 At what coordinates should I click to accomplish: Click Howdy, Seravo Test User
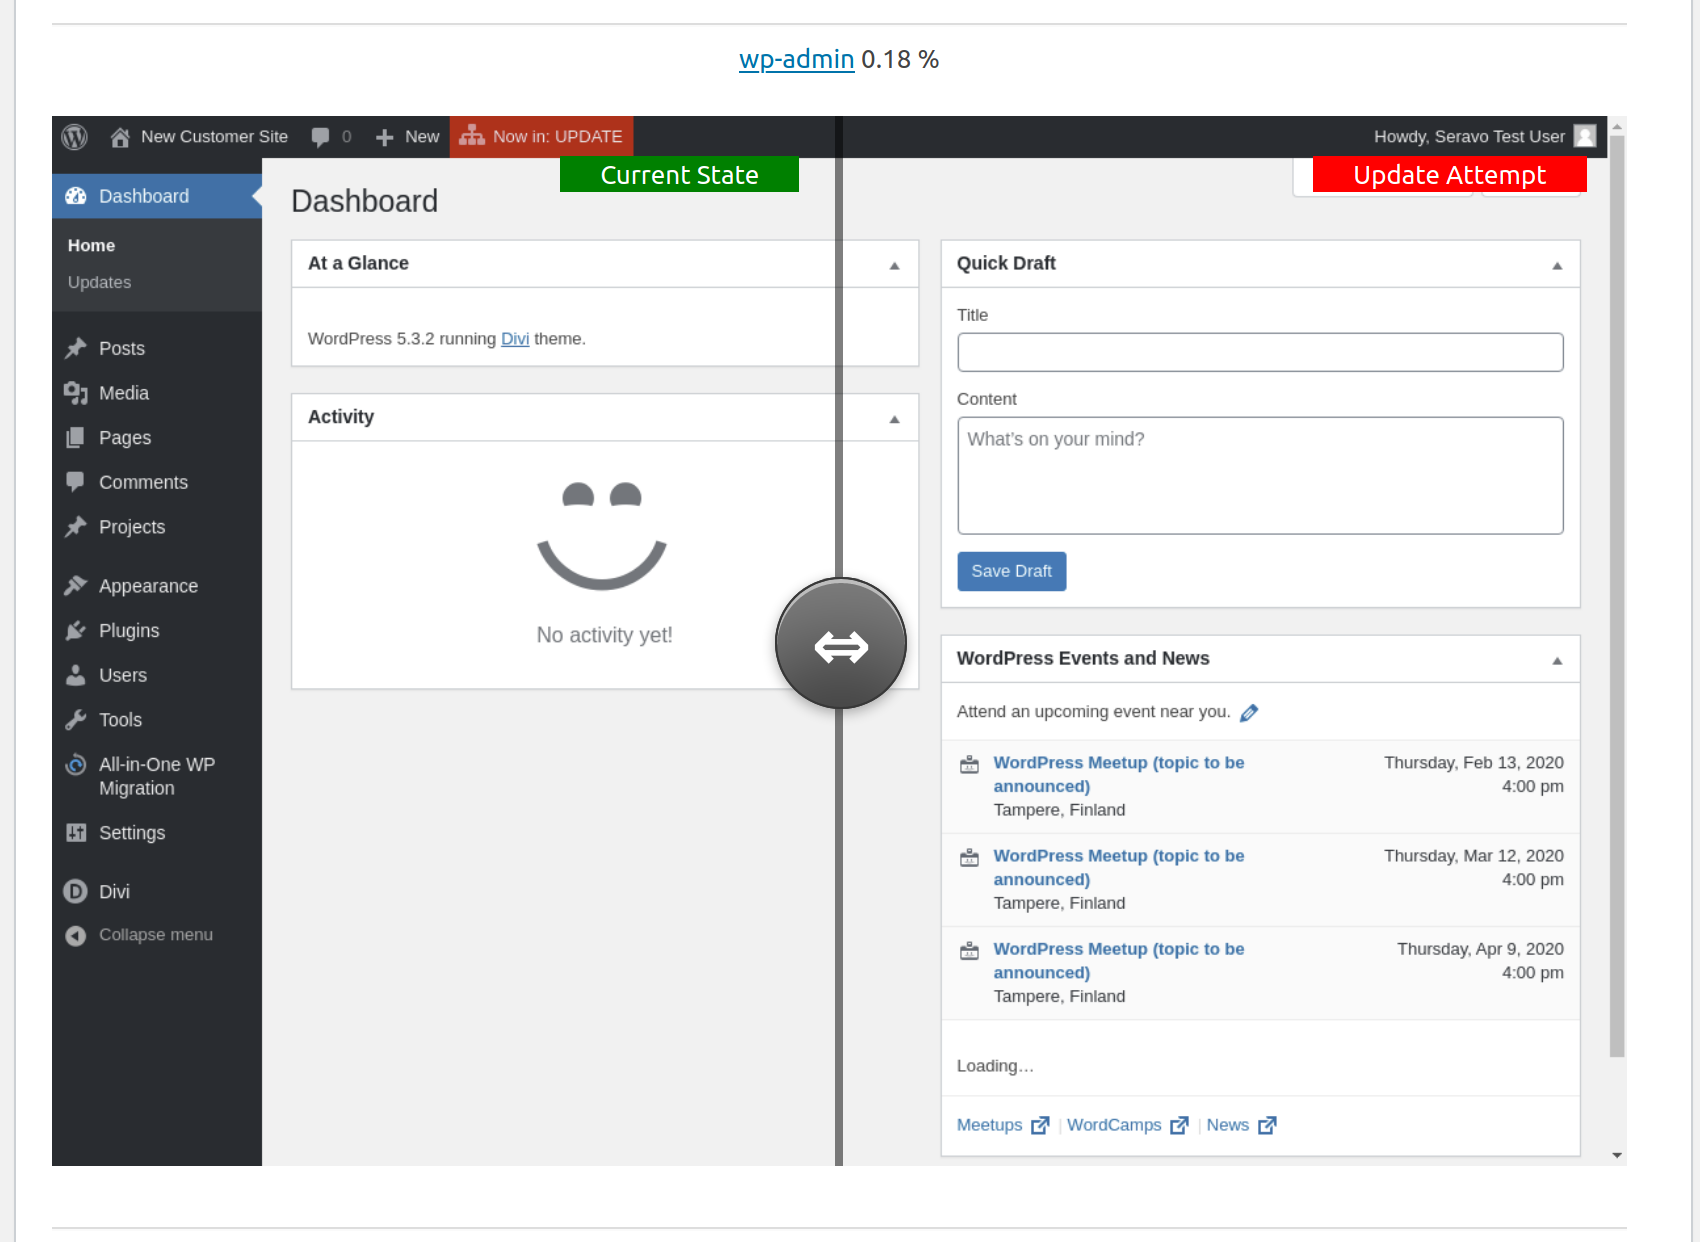(x=1469, y=137)
